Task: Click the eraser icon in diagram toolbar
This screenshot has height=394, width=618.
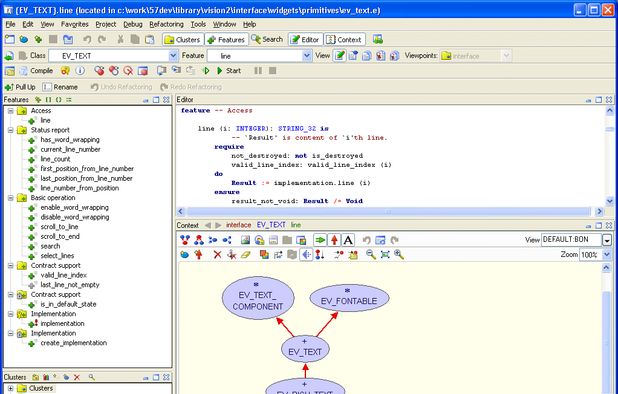Action: tap(246, 255)
